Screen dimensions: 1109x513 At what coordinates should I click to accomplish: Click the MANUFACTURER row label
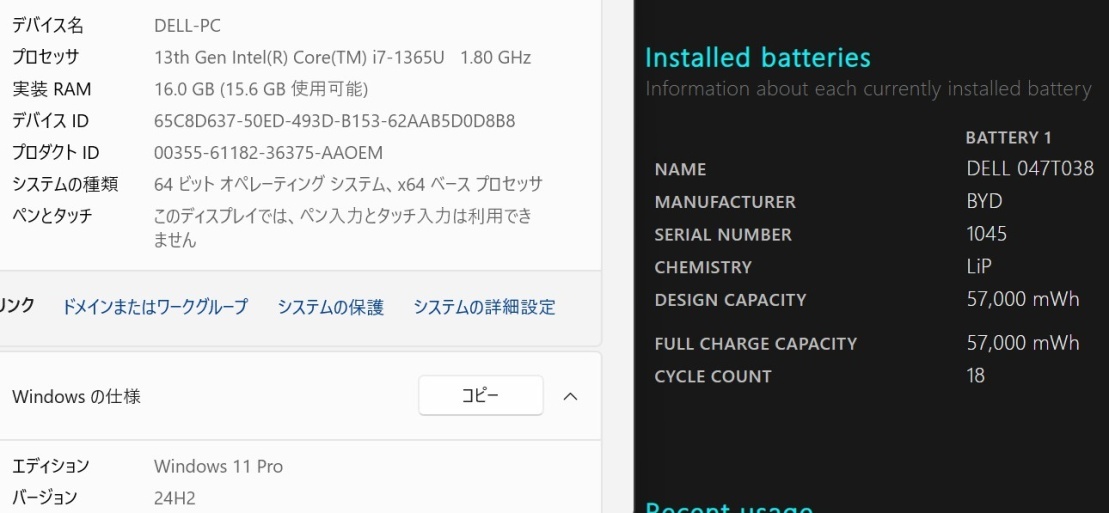[x=725, y=202]
